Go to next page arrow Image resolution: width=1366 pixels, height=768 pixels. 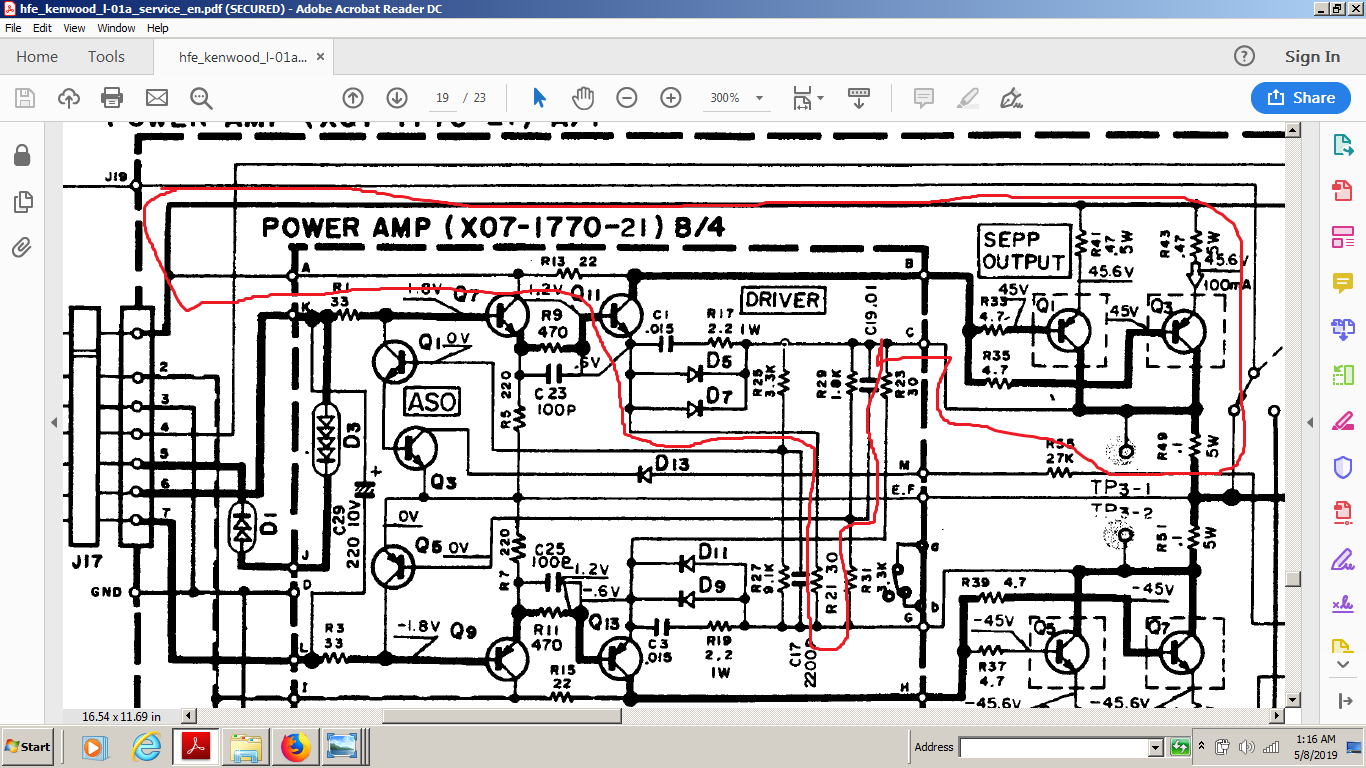(x=397, y=98)
